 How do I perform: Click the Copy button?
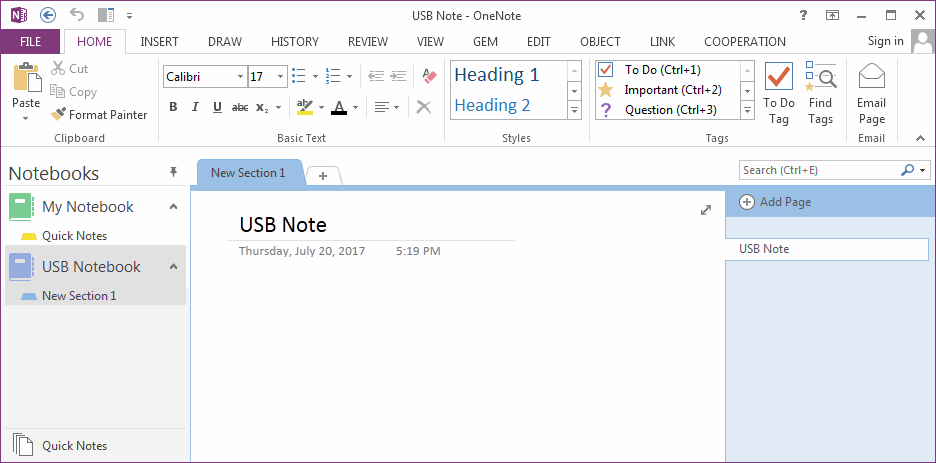(73, 92)
